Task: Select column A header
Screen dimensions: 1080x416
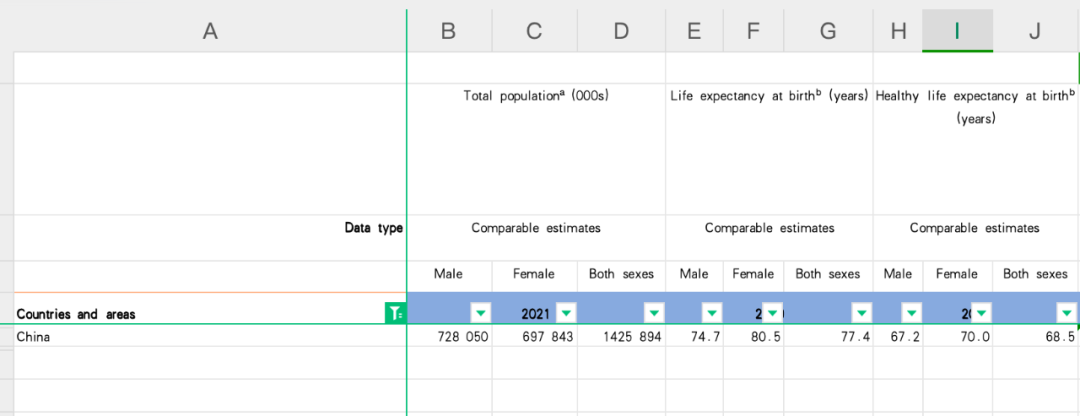Action: 210,31
